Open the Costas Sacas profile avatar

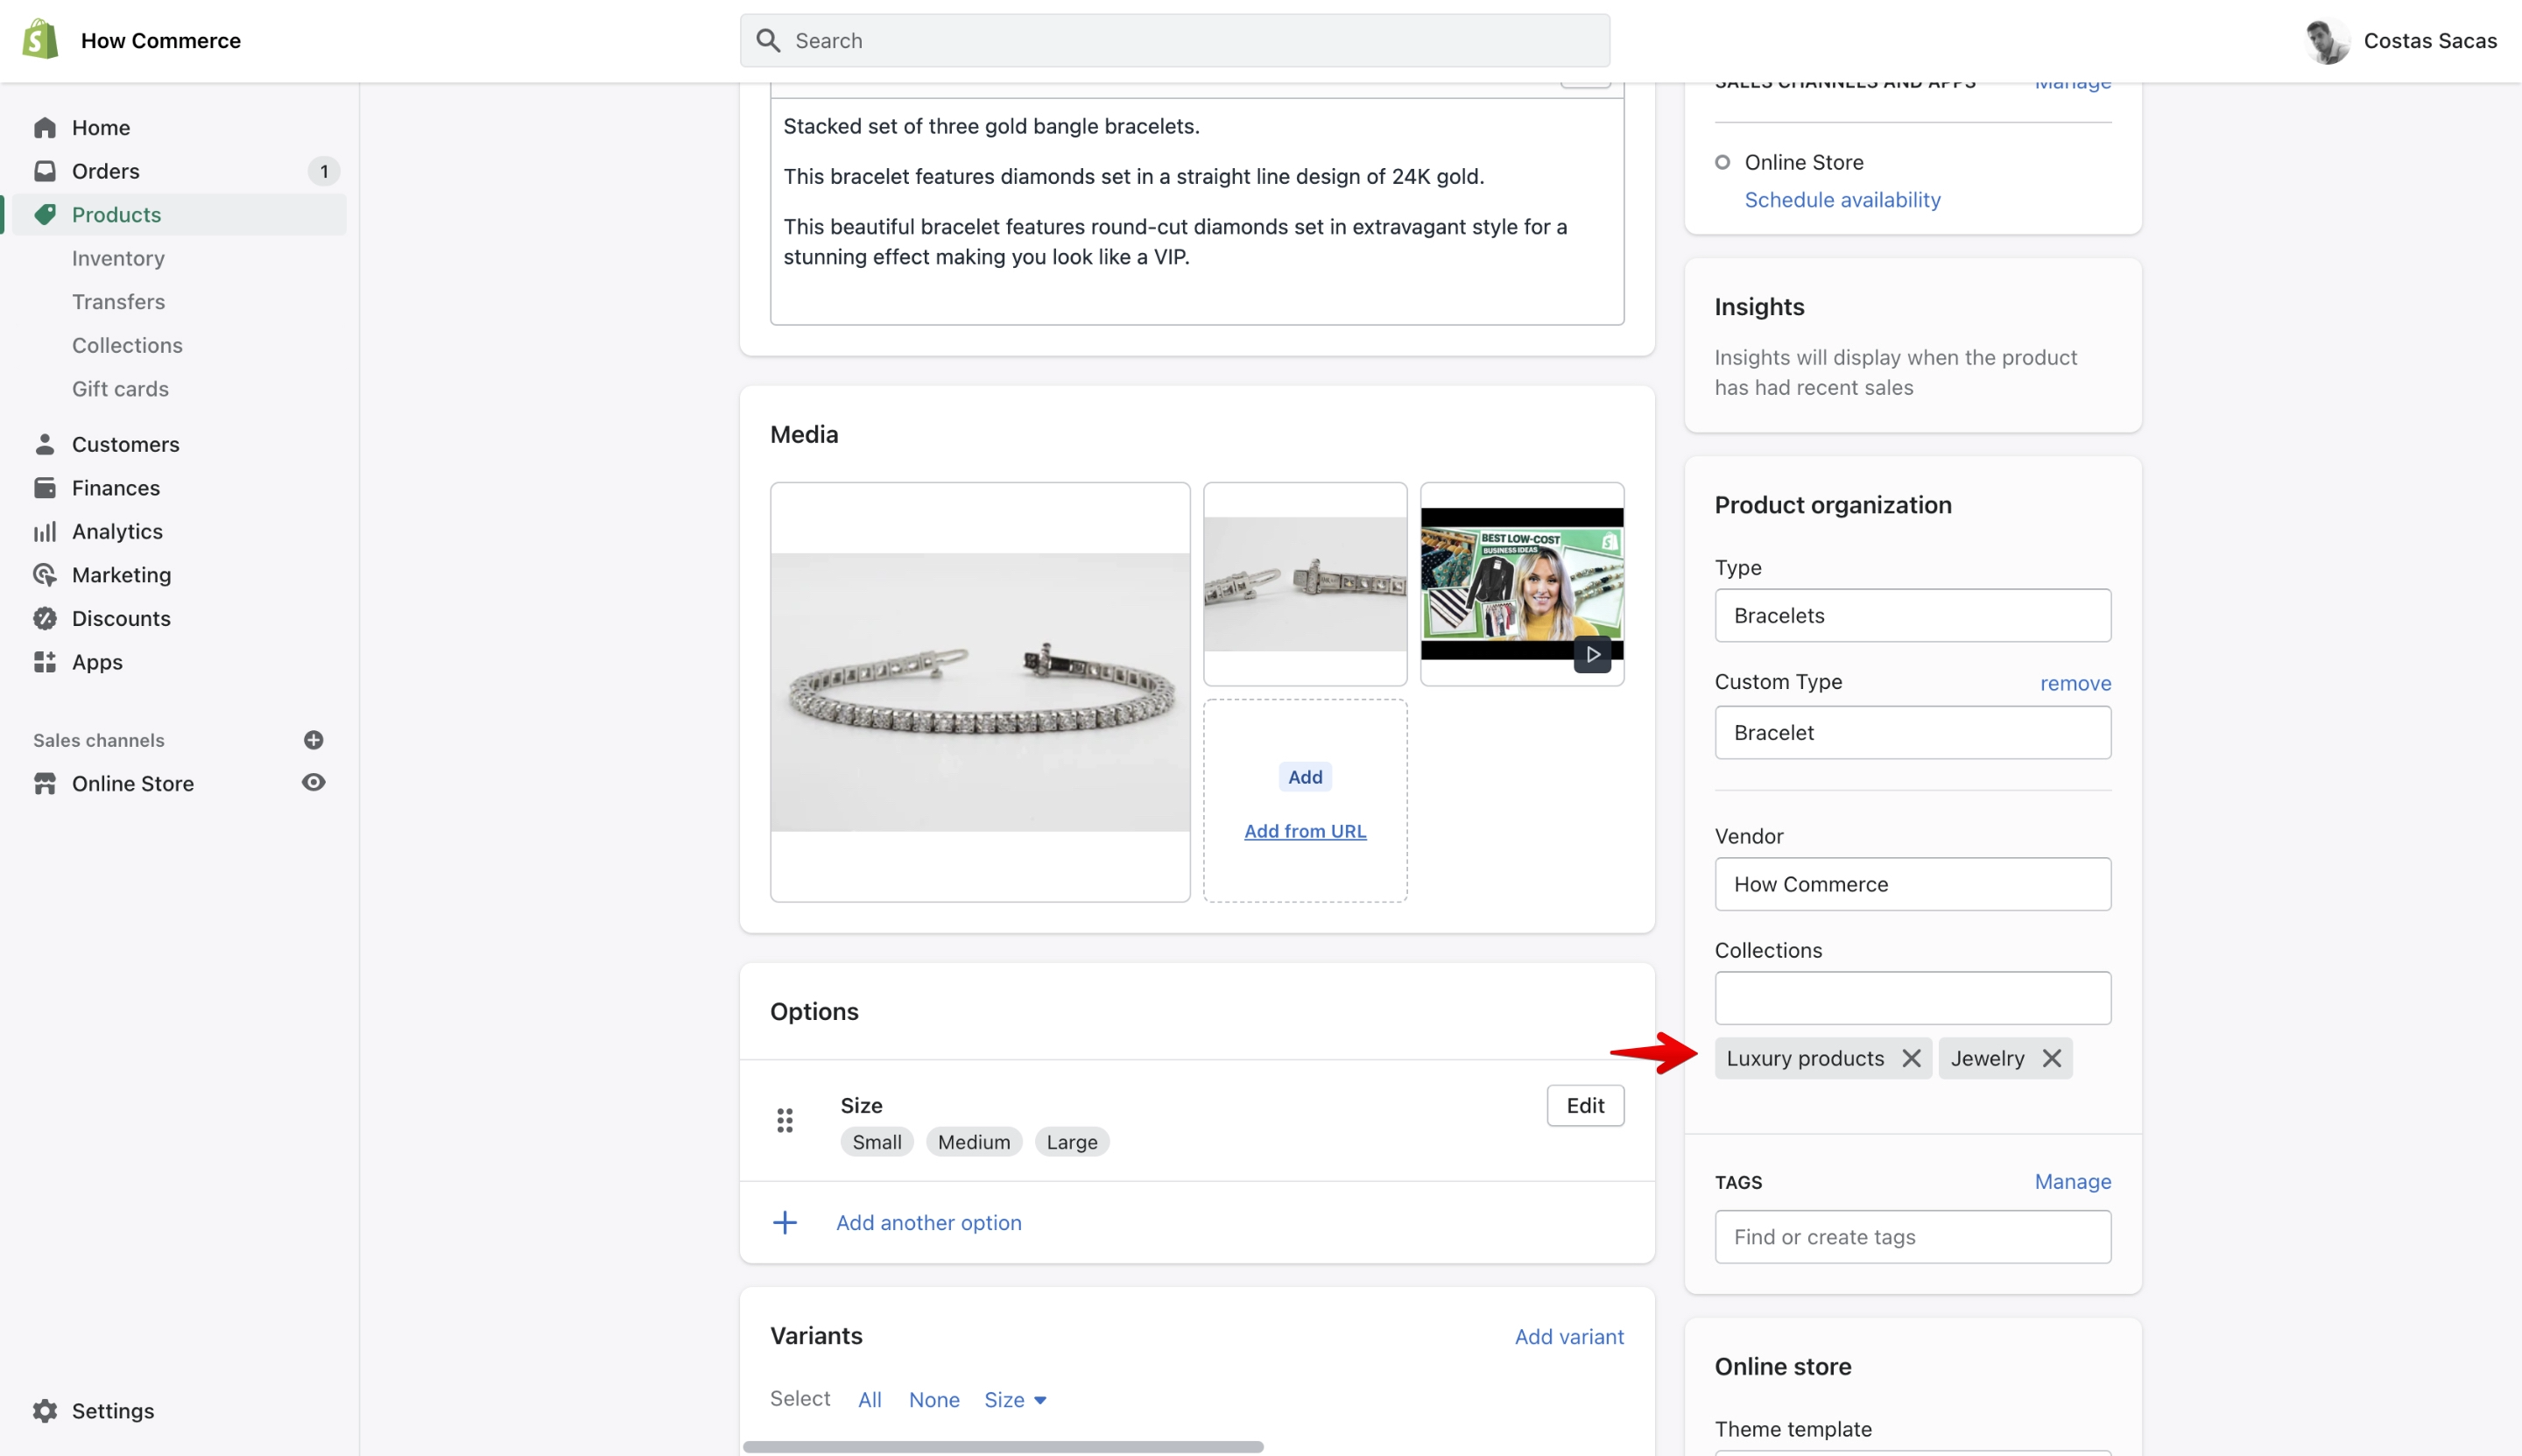(2328, 41)
